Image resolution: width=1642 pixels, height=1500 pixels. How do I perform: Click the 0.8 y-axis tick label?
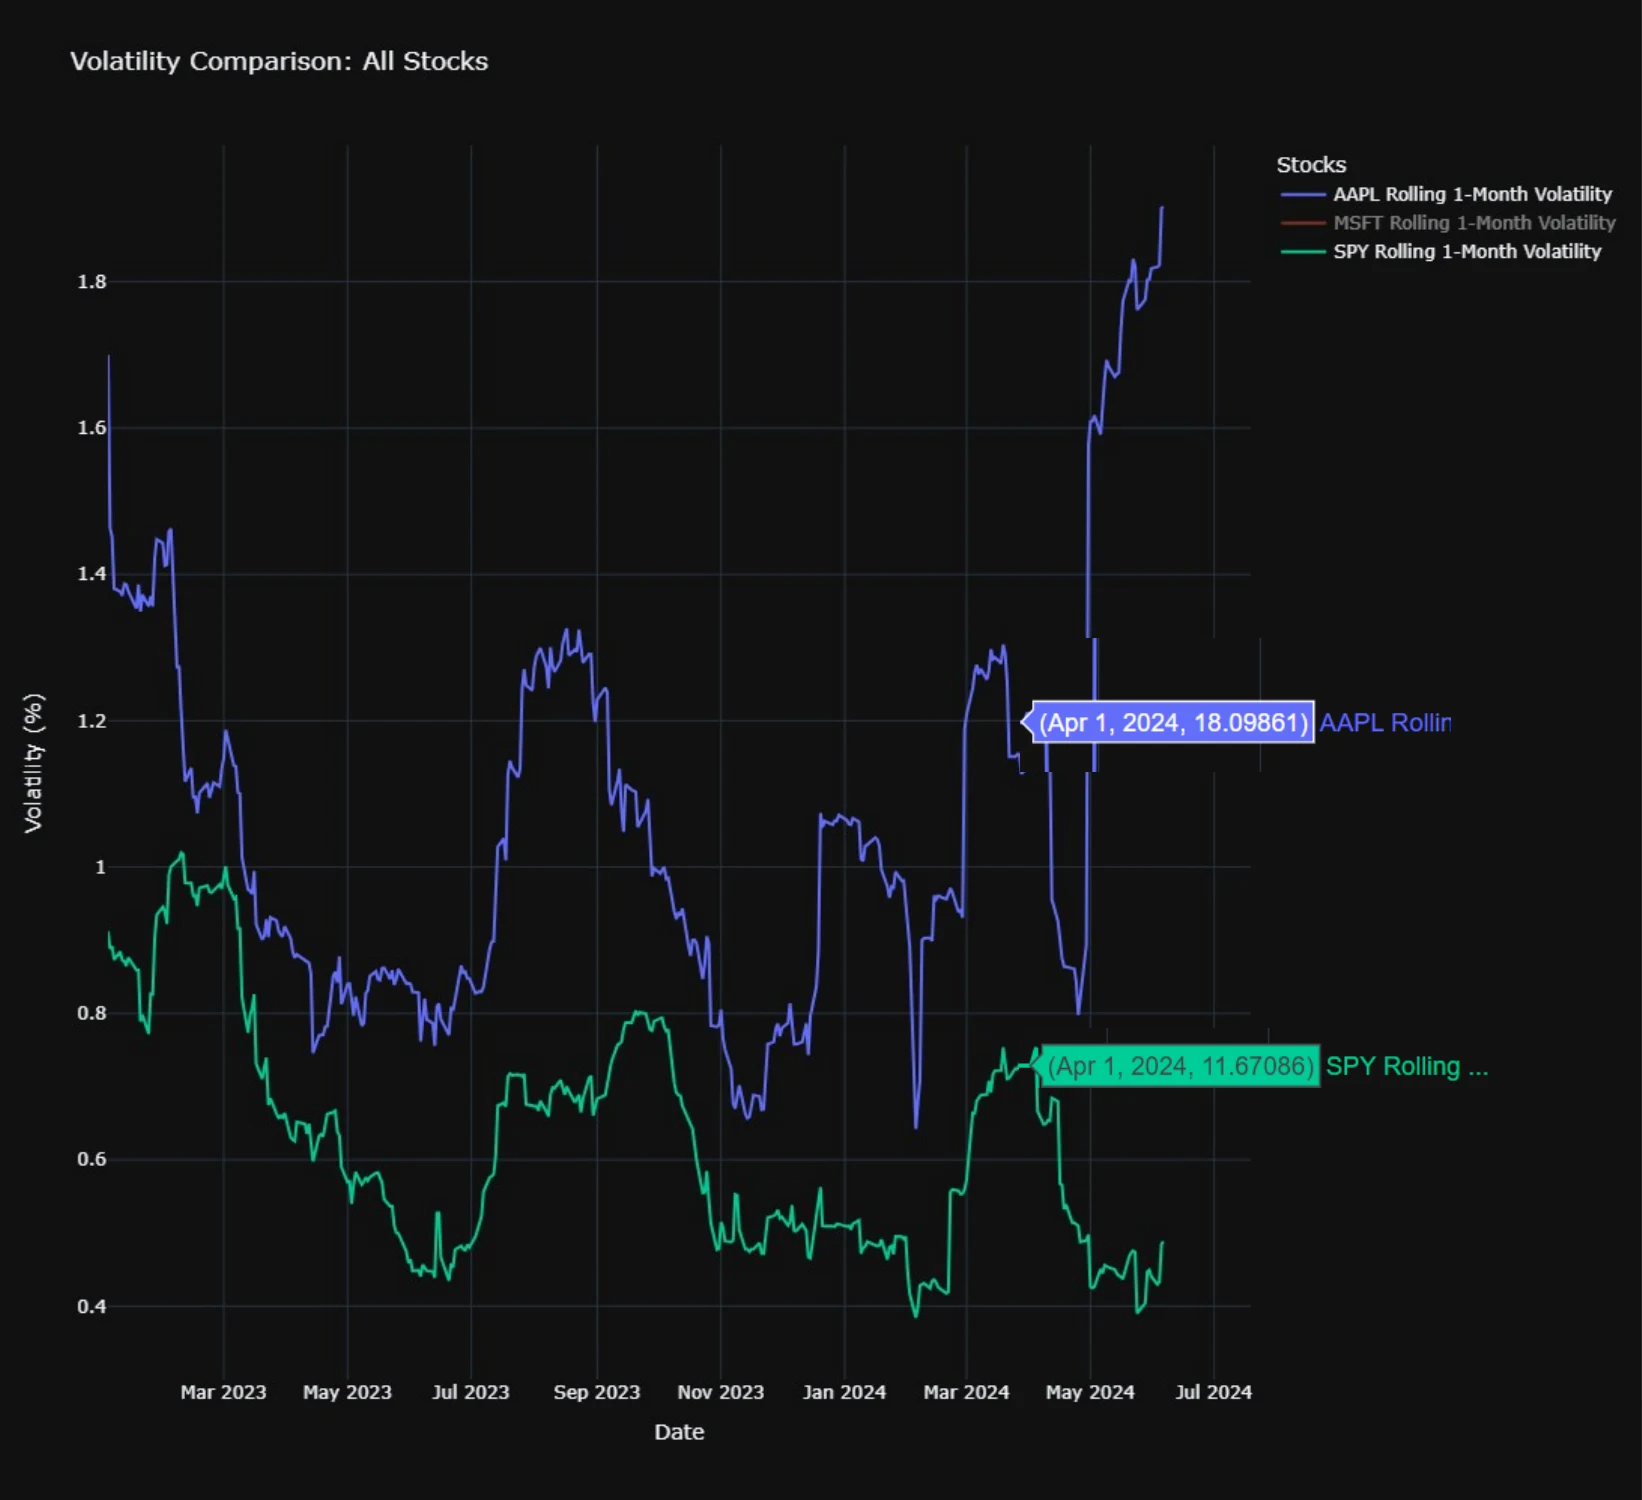tap(92, 1013)
